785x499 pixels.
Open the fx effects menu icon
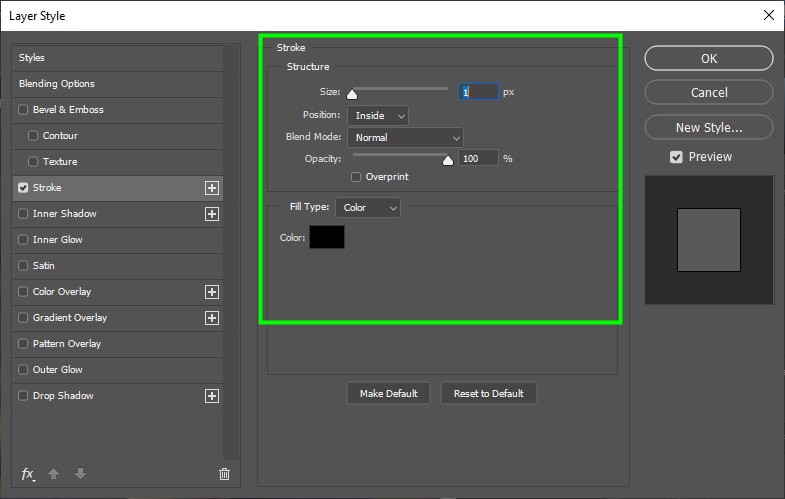tap(28, 473)
